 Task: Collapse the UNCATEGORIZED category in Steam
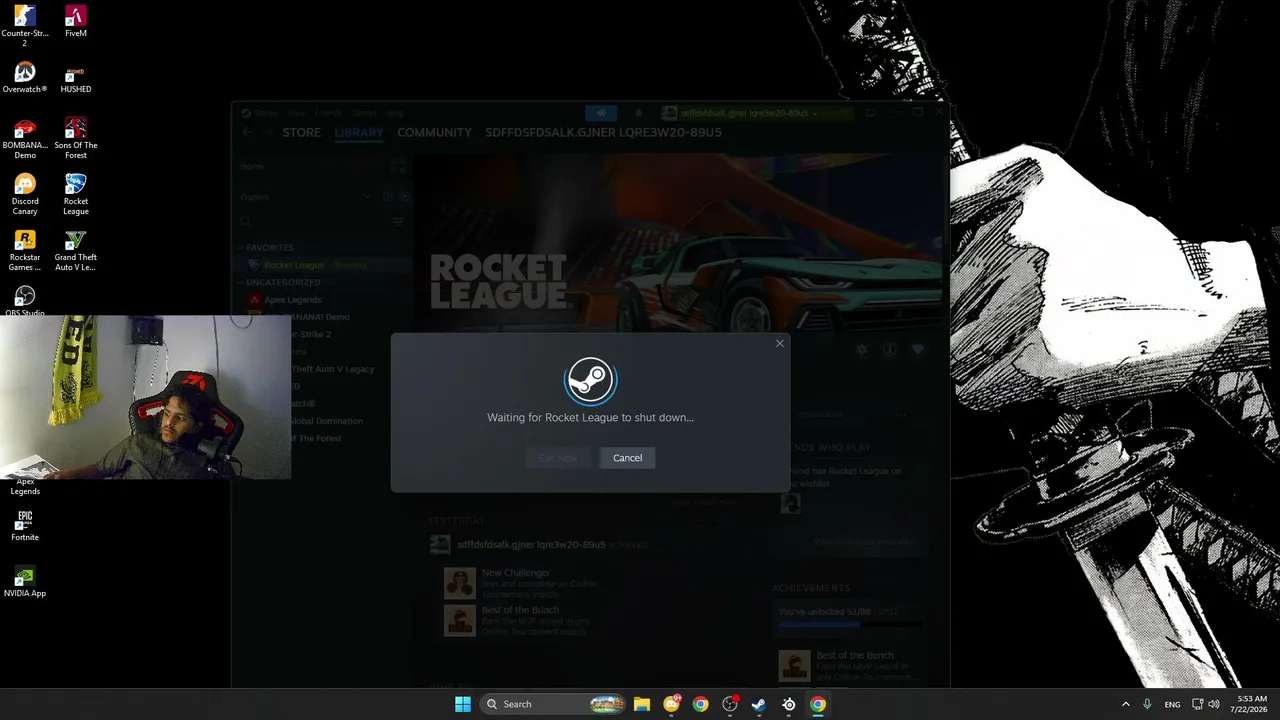pyautogui.click(x=283, y=282)
